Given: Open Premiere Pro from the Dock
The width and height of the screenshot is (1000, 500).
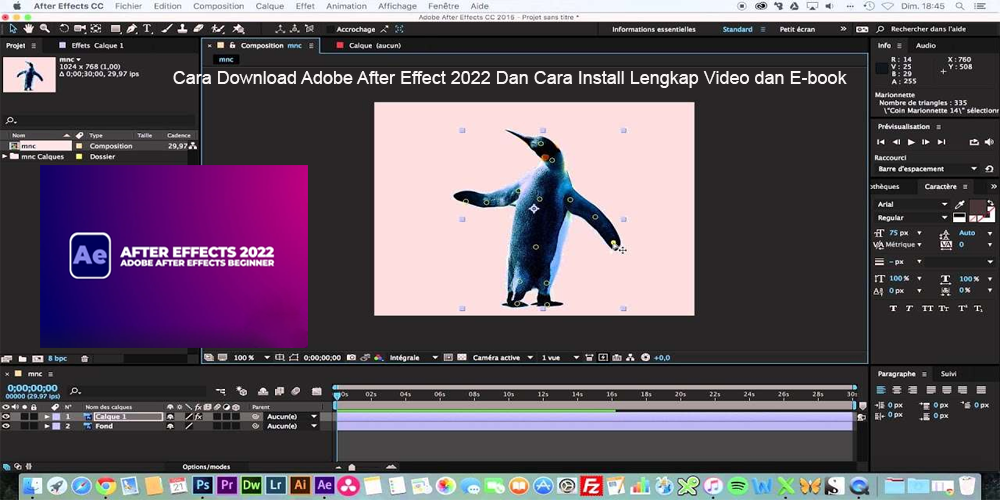Looking at the screenshot, I should click(227, 485).
